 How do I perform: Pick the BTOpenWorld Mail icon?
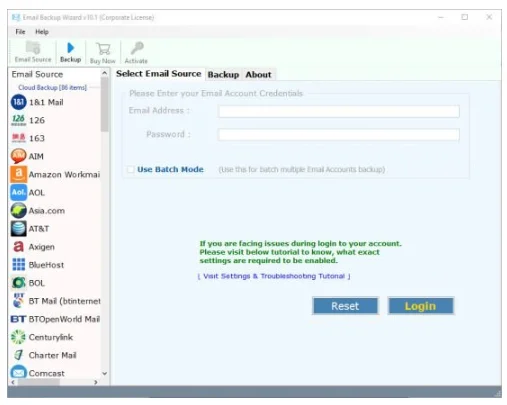click(x=18, y=319)
